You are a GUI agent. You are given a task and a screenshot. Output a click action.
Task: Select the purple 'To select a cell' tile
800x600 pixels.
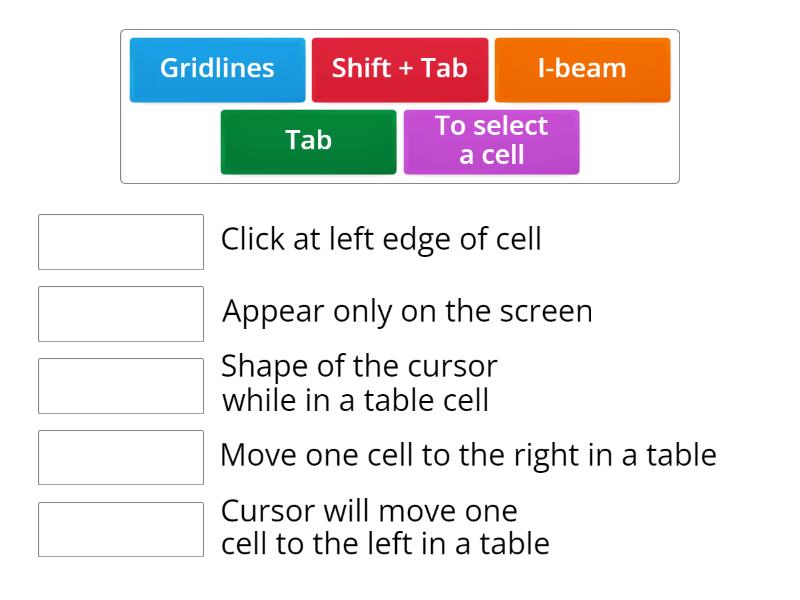491,141
